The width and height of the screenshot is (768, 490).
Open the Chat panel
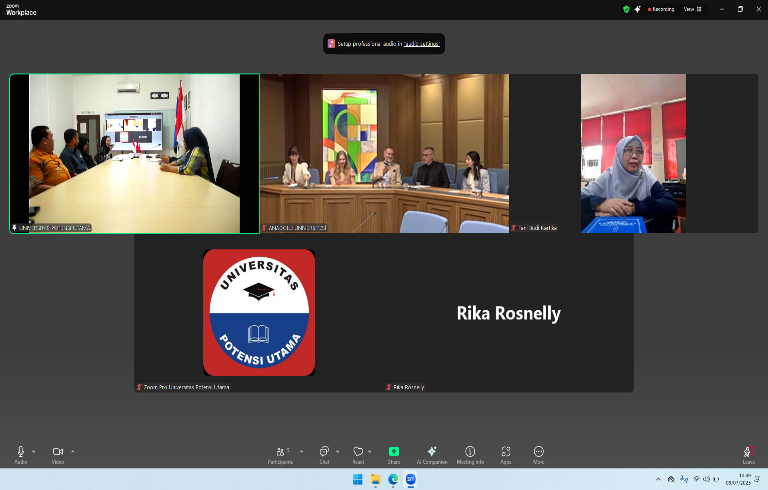pyautogui.click(x=324, y=452)
